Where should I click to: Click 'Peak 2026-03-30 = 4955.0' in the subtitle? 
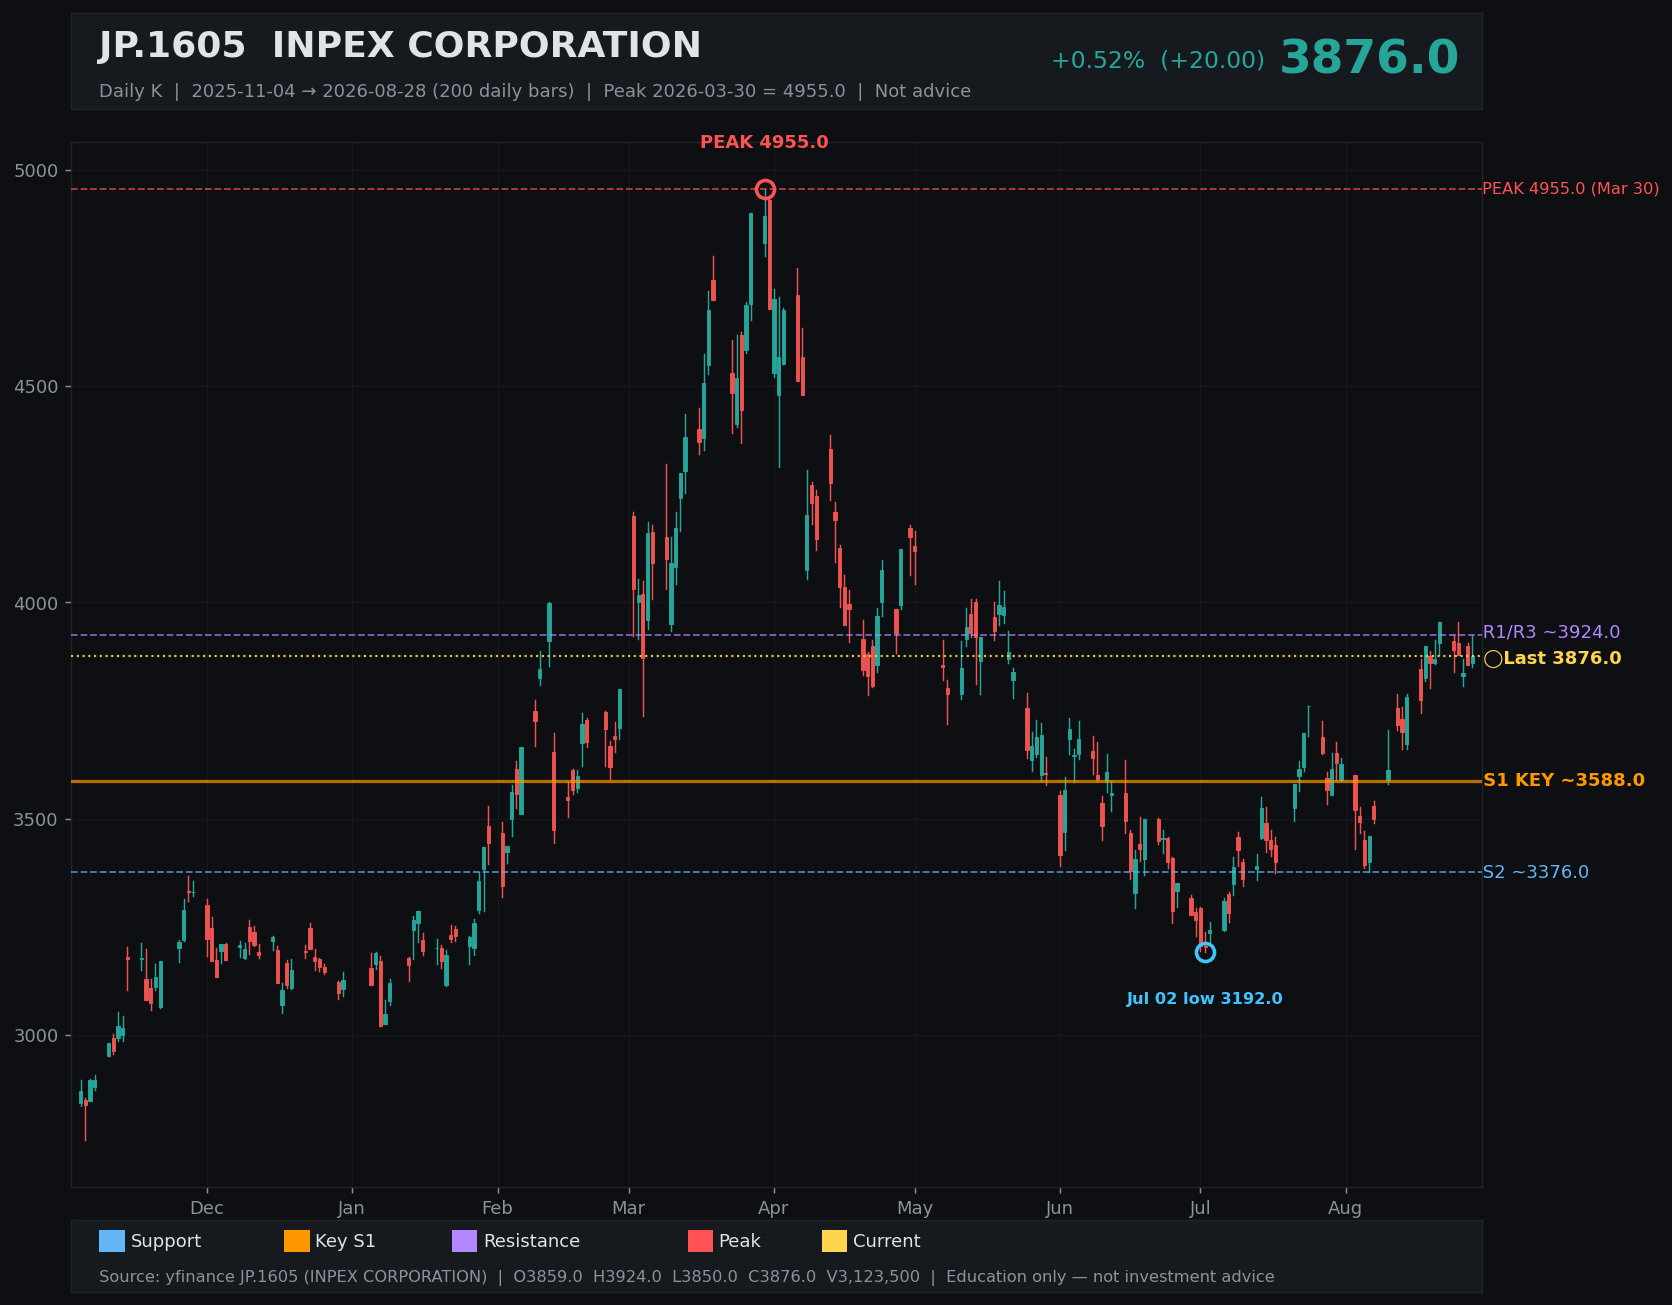(724, 91)
